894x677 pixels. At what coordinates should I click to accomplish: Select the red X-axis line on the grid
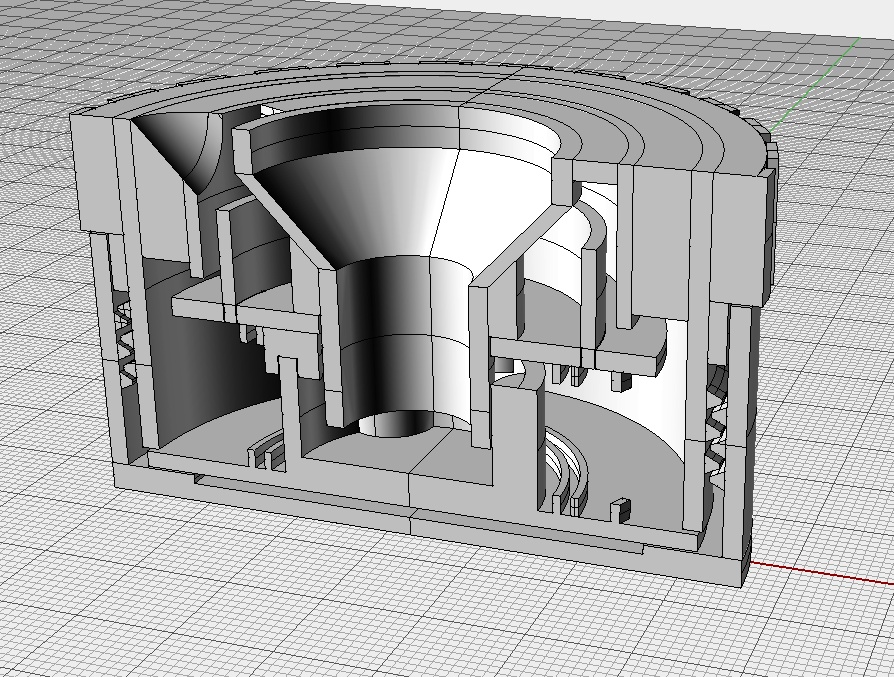click(x=822, y=573)
